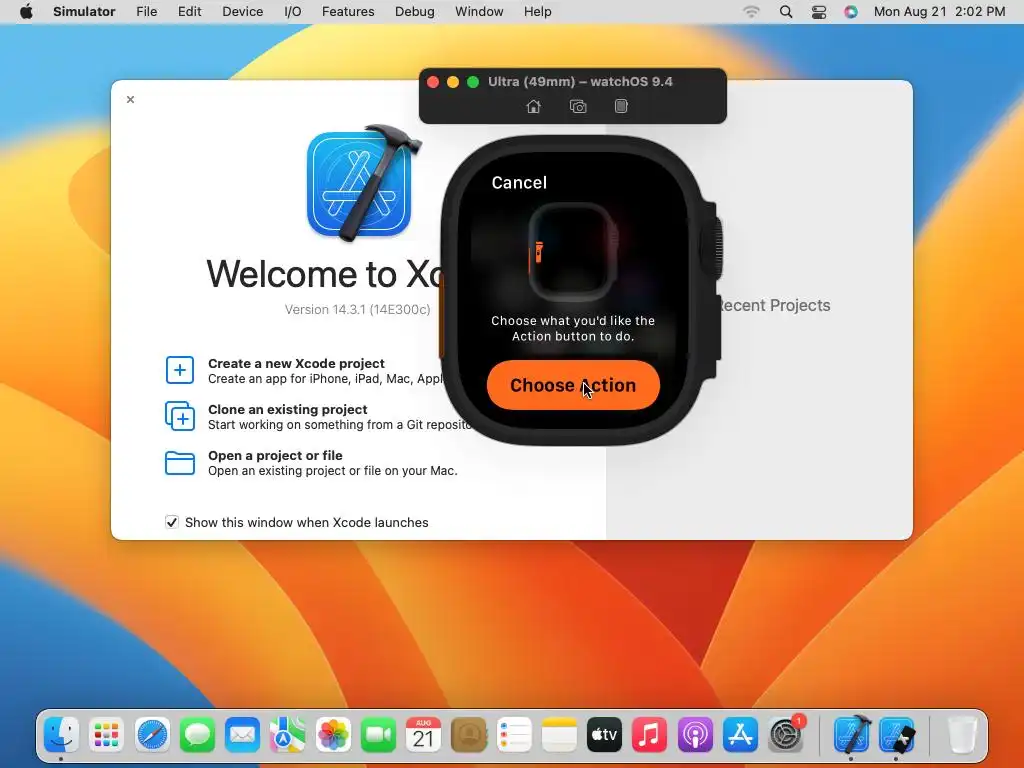Open Contacts from the Dock
This screenshot has width=1024, height=768.
tap(469, 735)
